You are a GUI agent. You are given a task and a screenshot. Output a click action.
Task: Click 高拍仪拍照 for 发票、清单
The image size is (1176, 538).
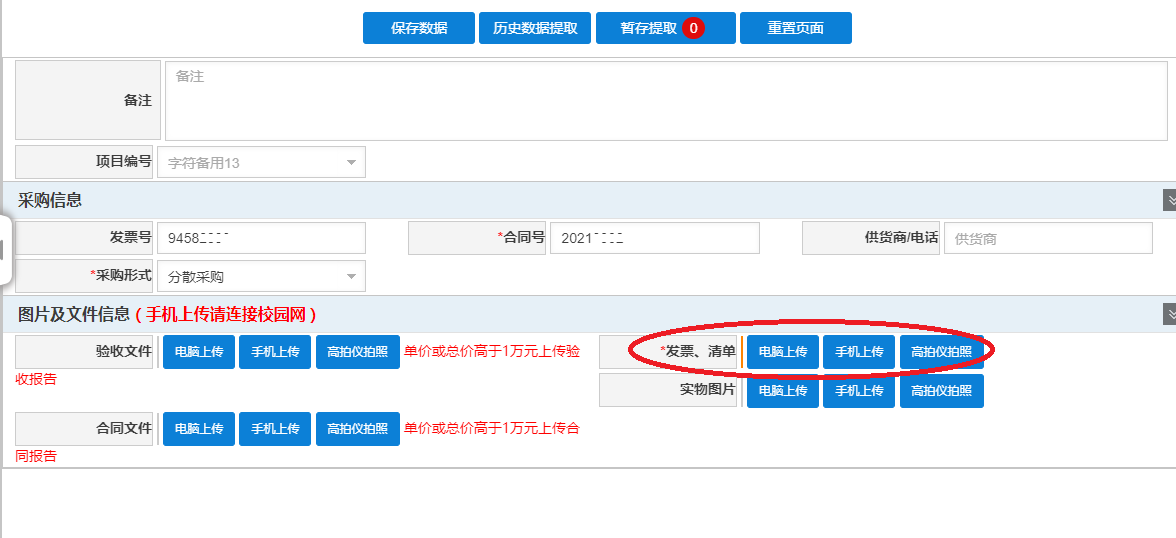tap(941, 352)
